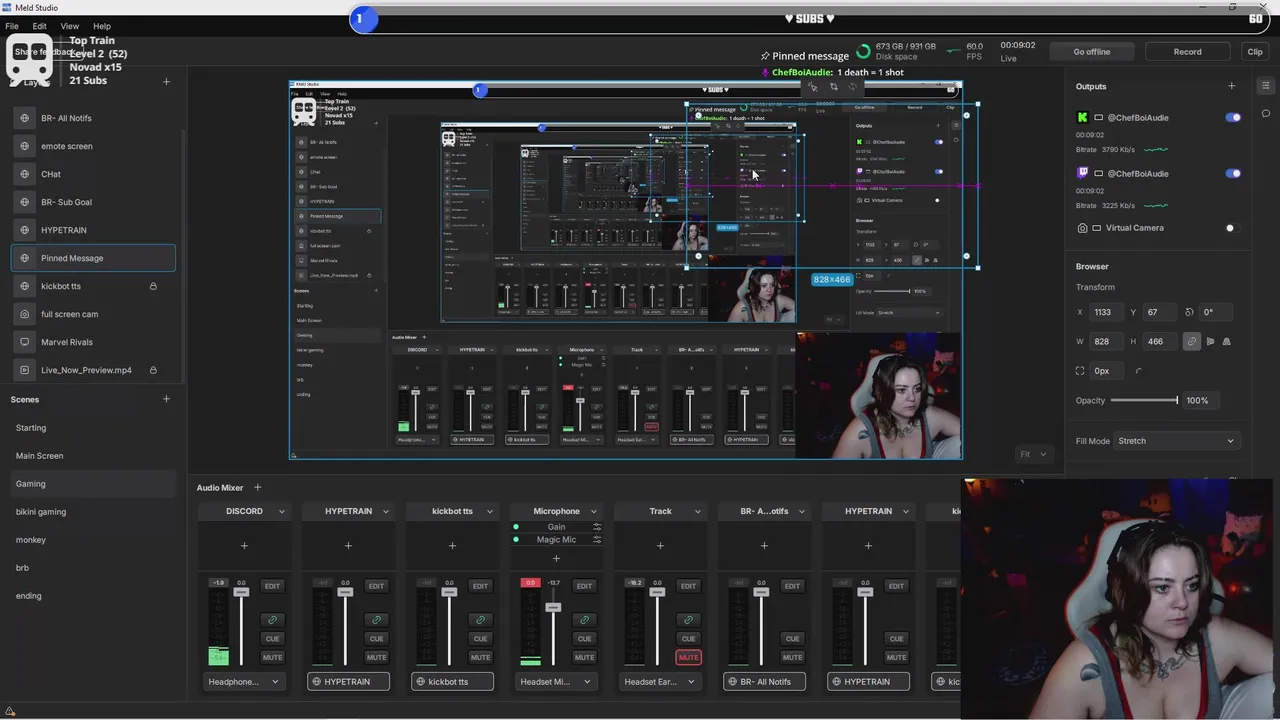Click the link icon on Microphone track

click(584, 620)
